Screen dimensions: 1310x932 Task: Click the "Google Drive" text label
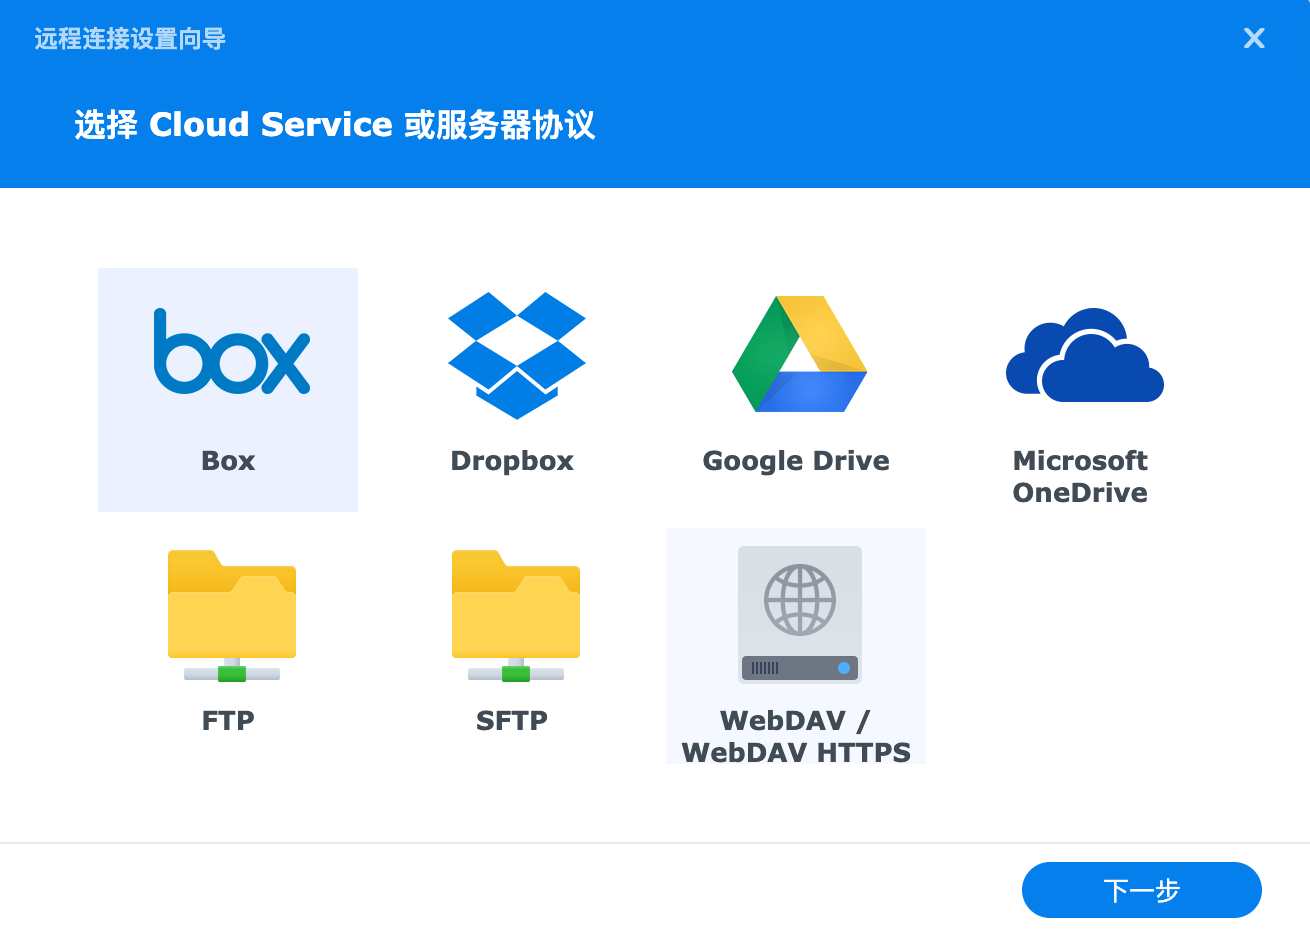pyautogui.click(x=796, y=461)
